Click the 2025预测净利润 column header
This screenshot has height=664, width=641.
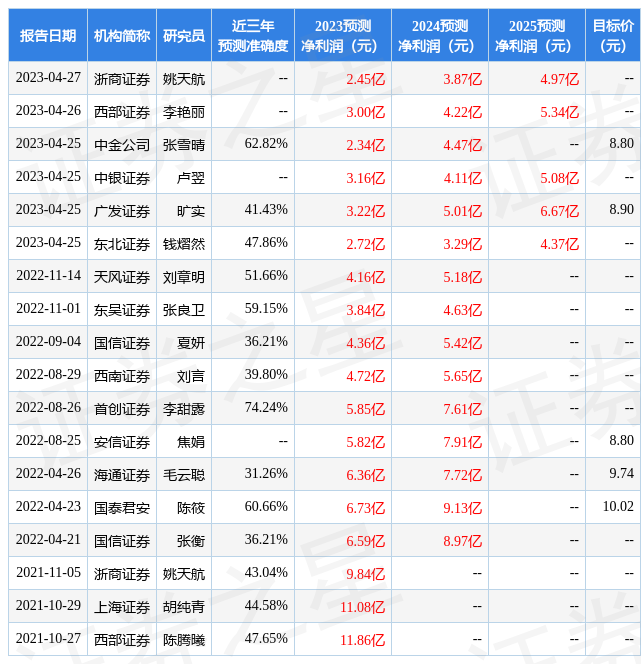(x=537, y=36)
